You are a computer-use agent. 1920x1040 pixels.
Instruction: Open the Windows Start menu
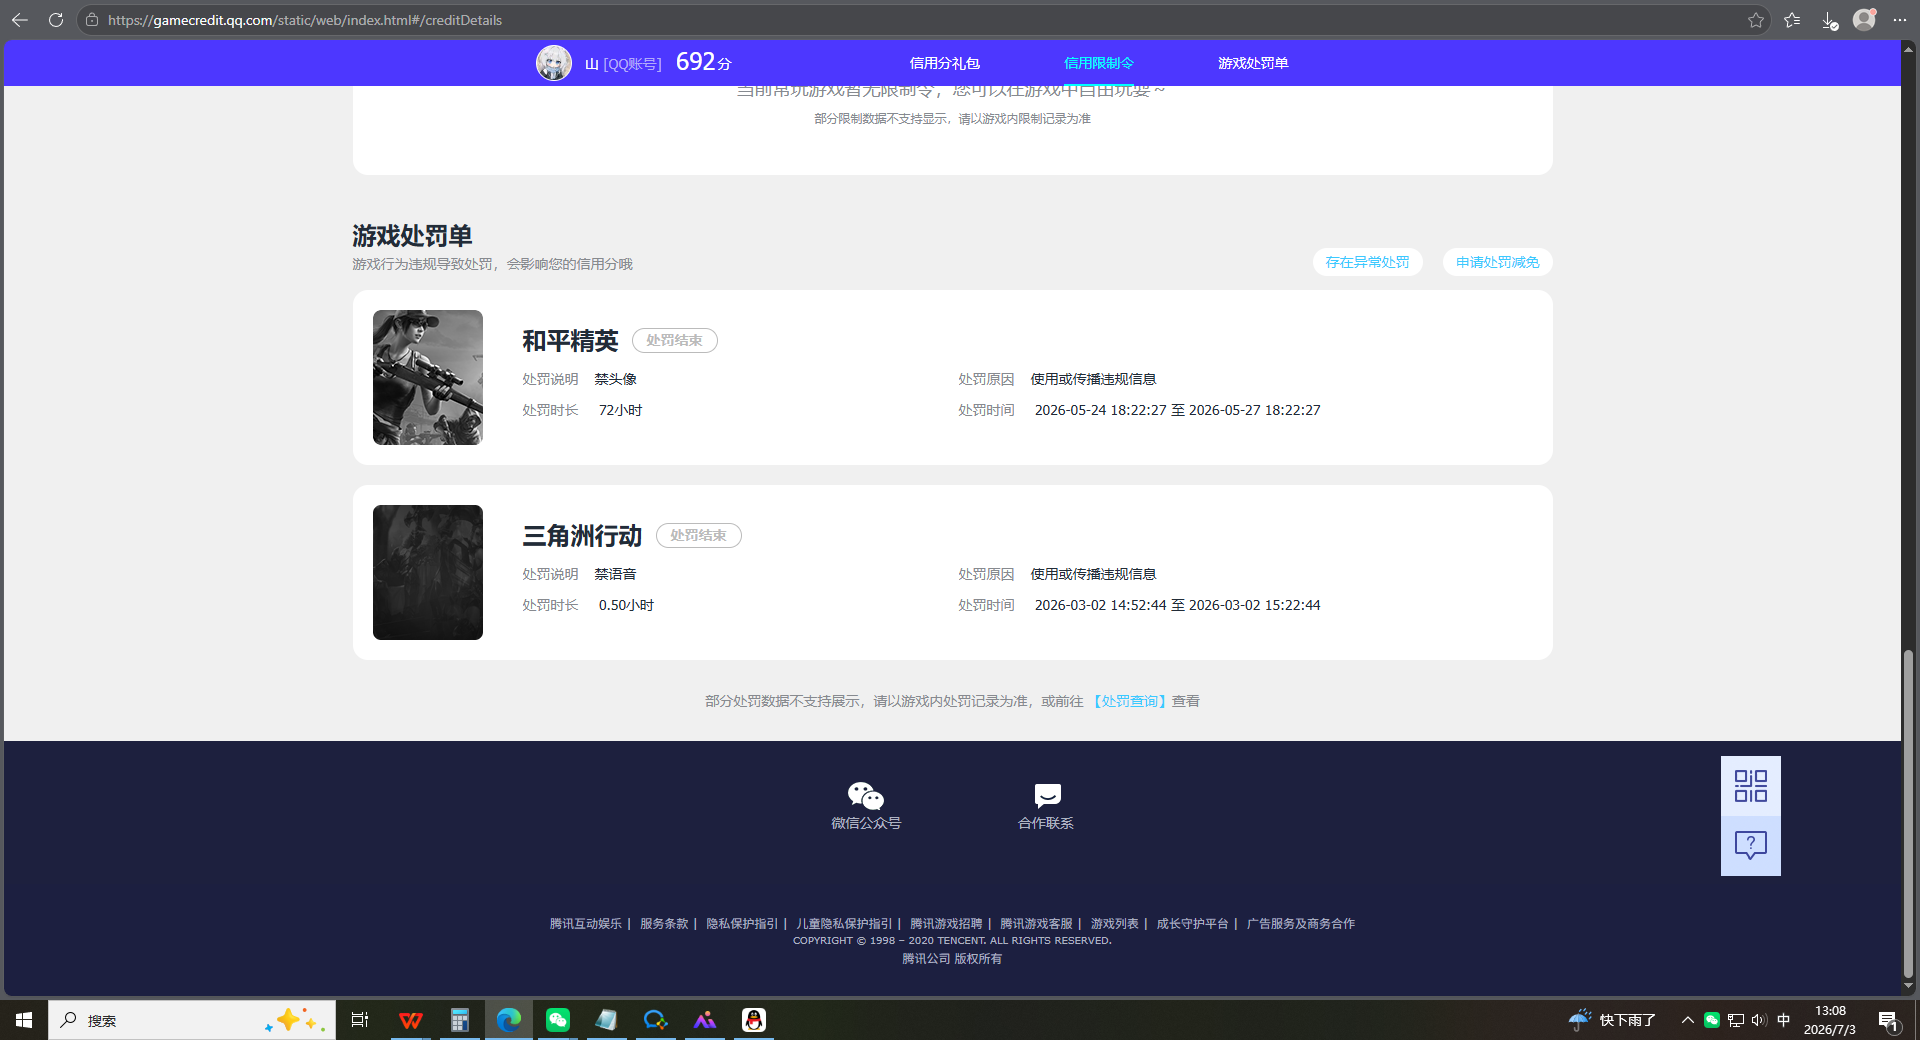click(x=24, y=1020)
